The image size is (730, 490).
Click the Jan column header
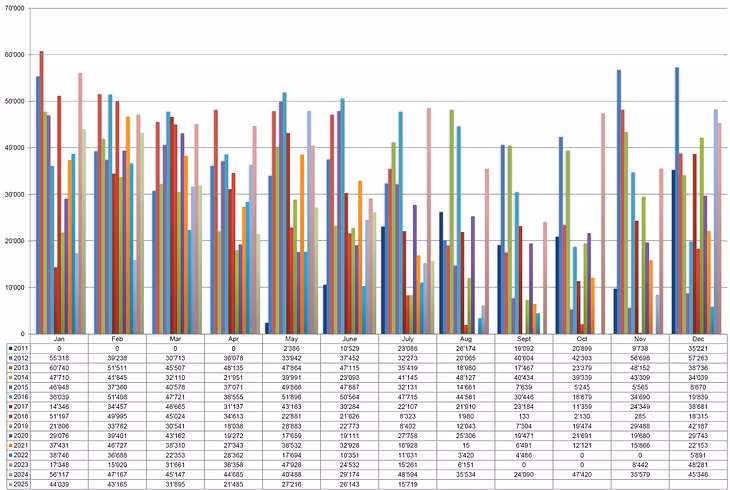[59, 339]
